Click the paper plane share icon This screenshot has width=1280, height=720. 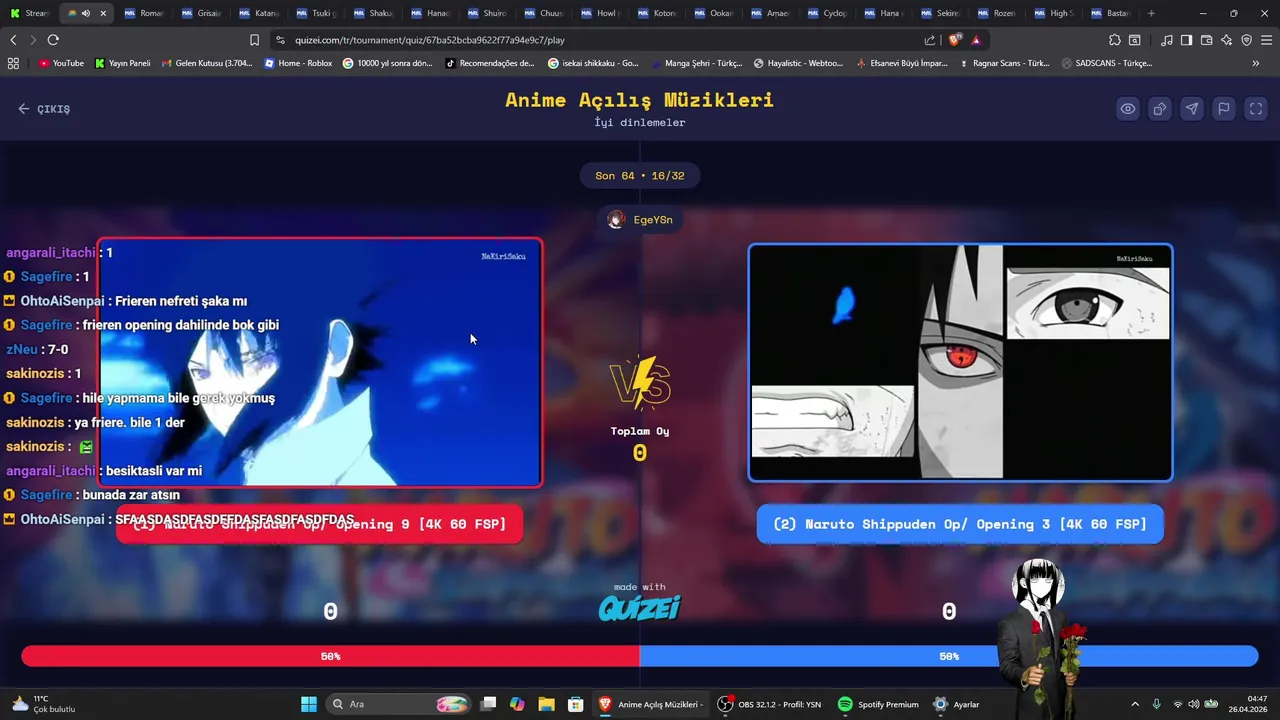click(x=1192, y=109)
